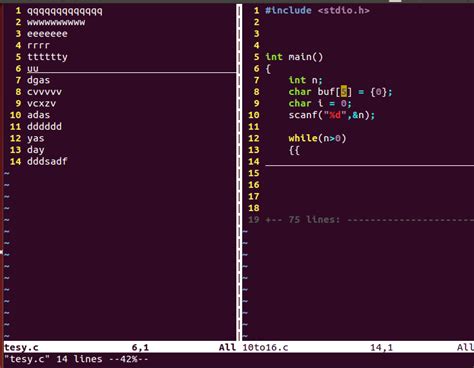Place cursor on the #include <stdio.h> line
The height and width of the screenshot is (368, 474).
pos(317,11)
